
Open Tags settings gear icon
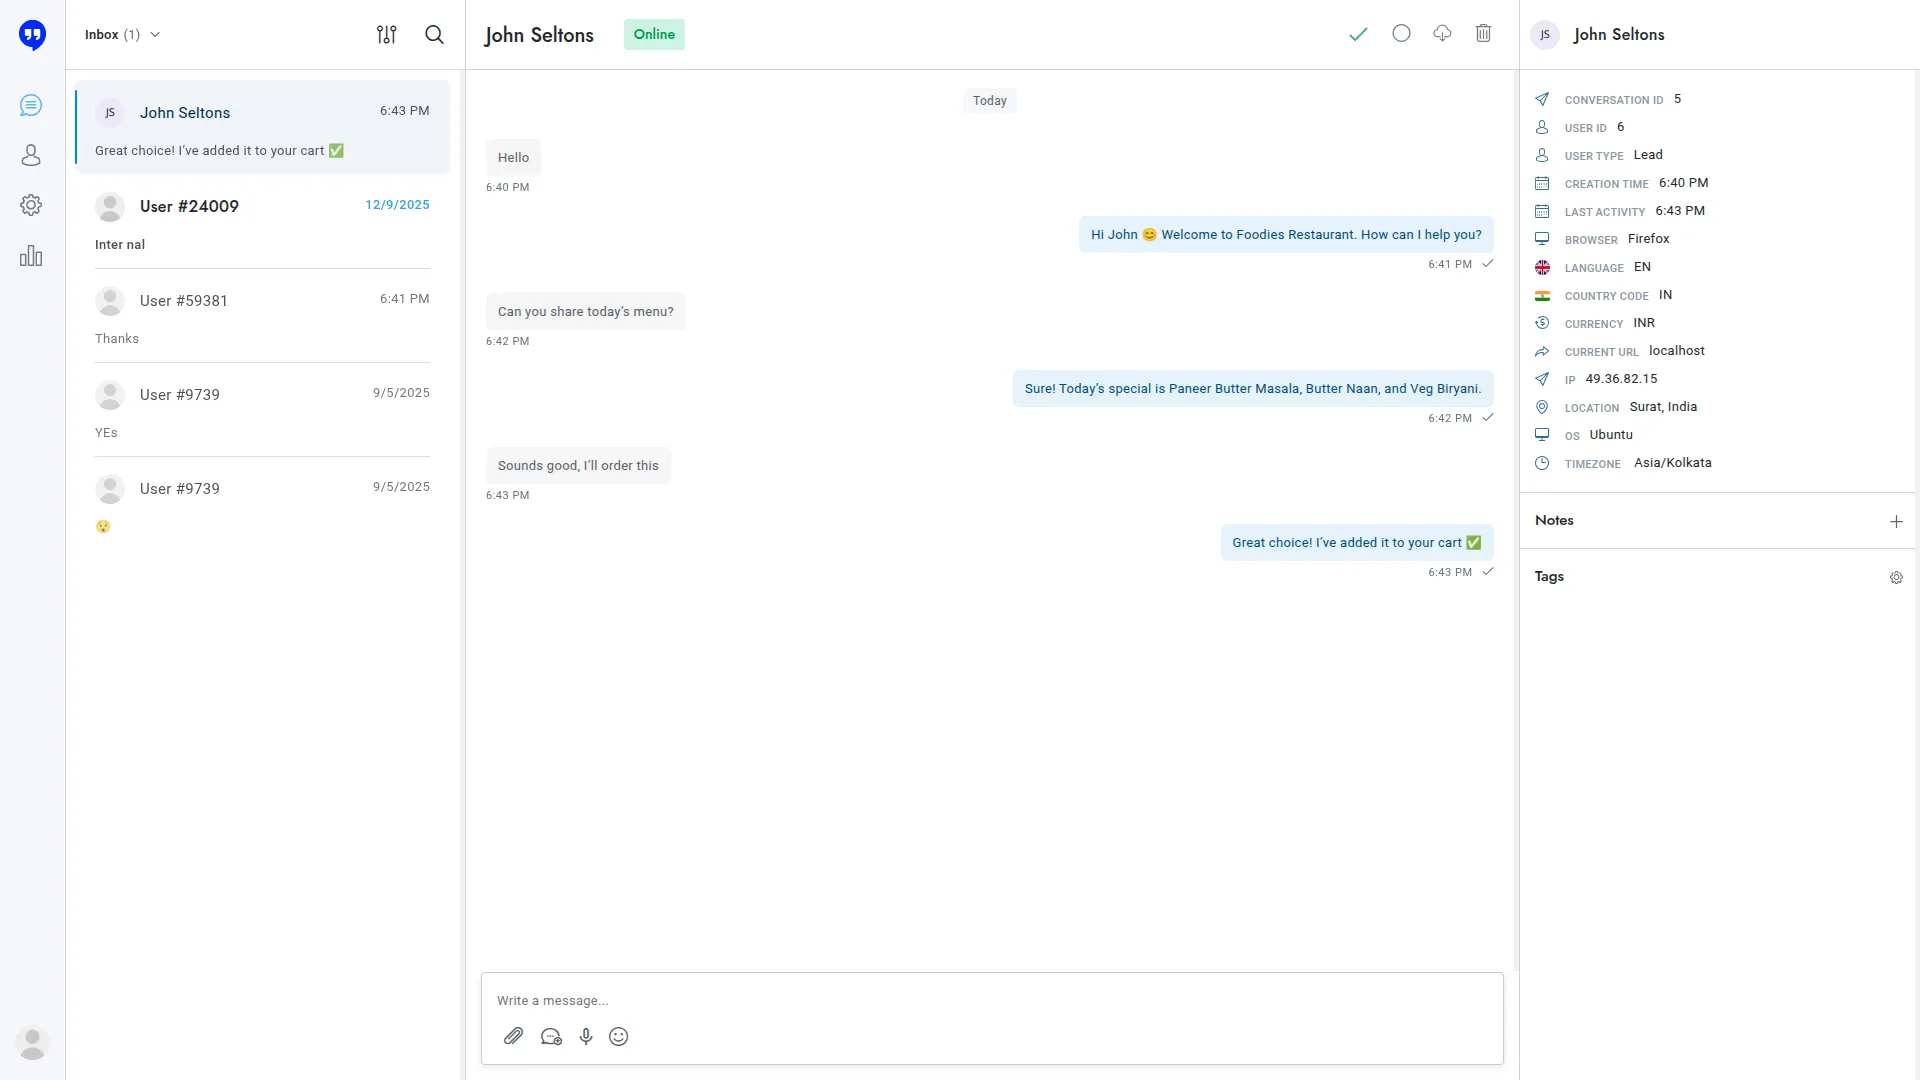(x=1896, y=577)
